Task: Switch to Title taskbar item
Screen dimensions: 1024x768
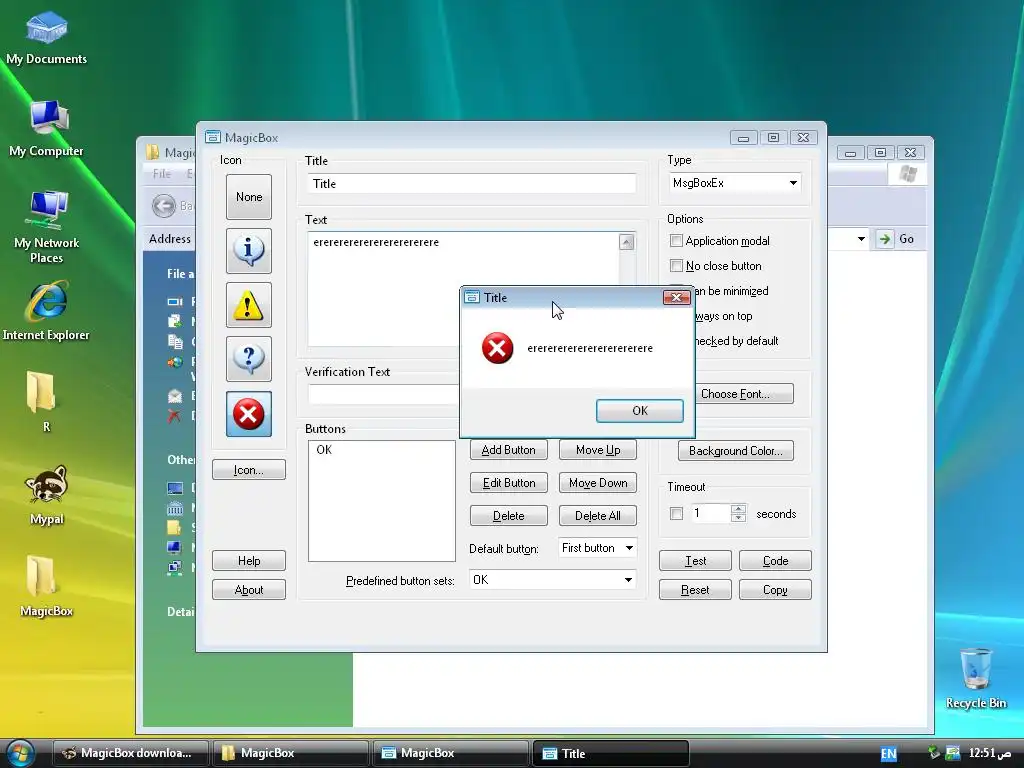Action: (611, 753)
